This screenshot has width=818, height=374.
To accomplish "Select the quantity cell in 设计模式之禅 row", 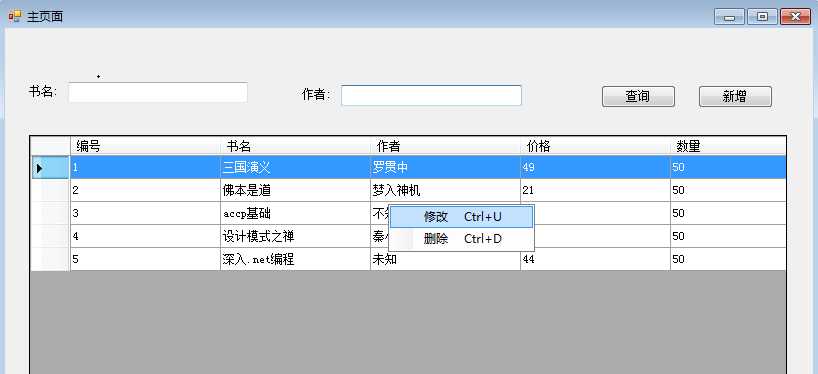I will [728, 236].
